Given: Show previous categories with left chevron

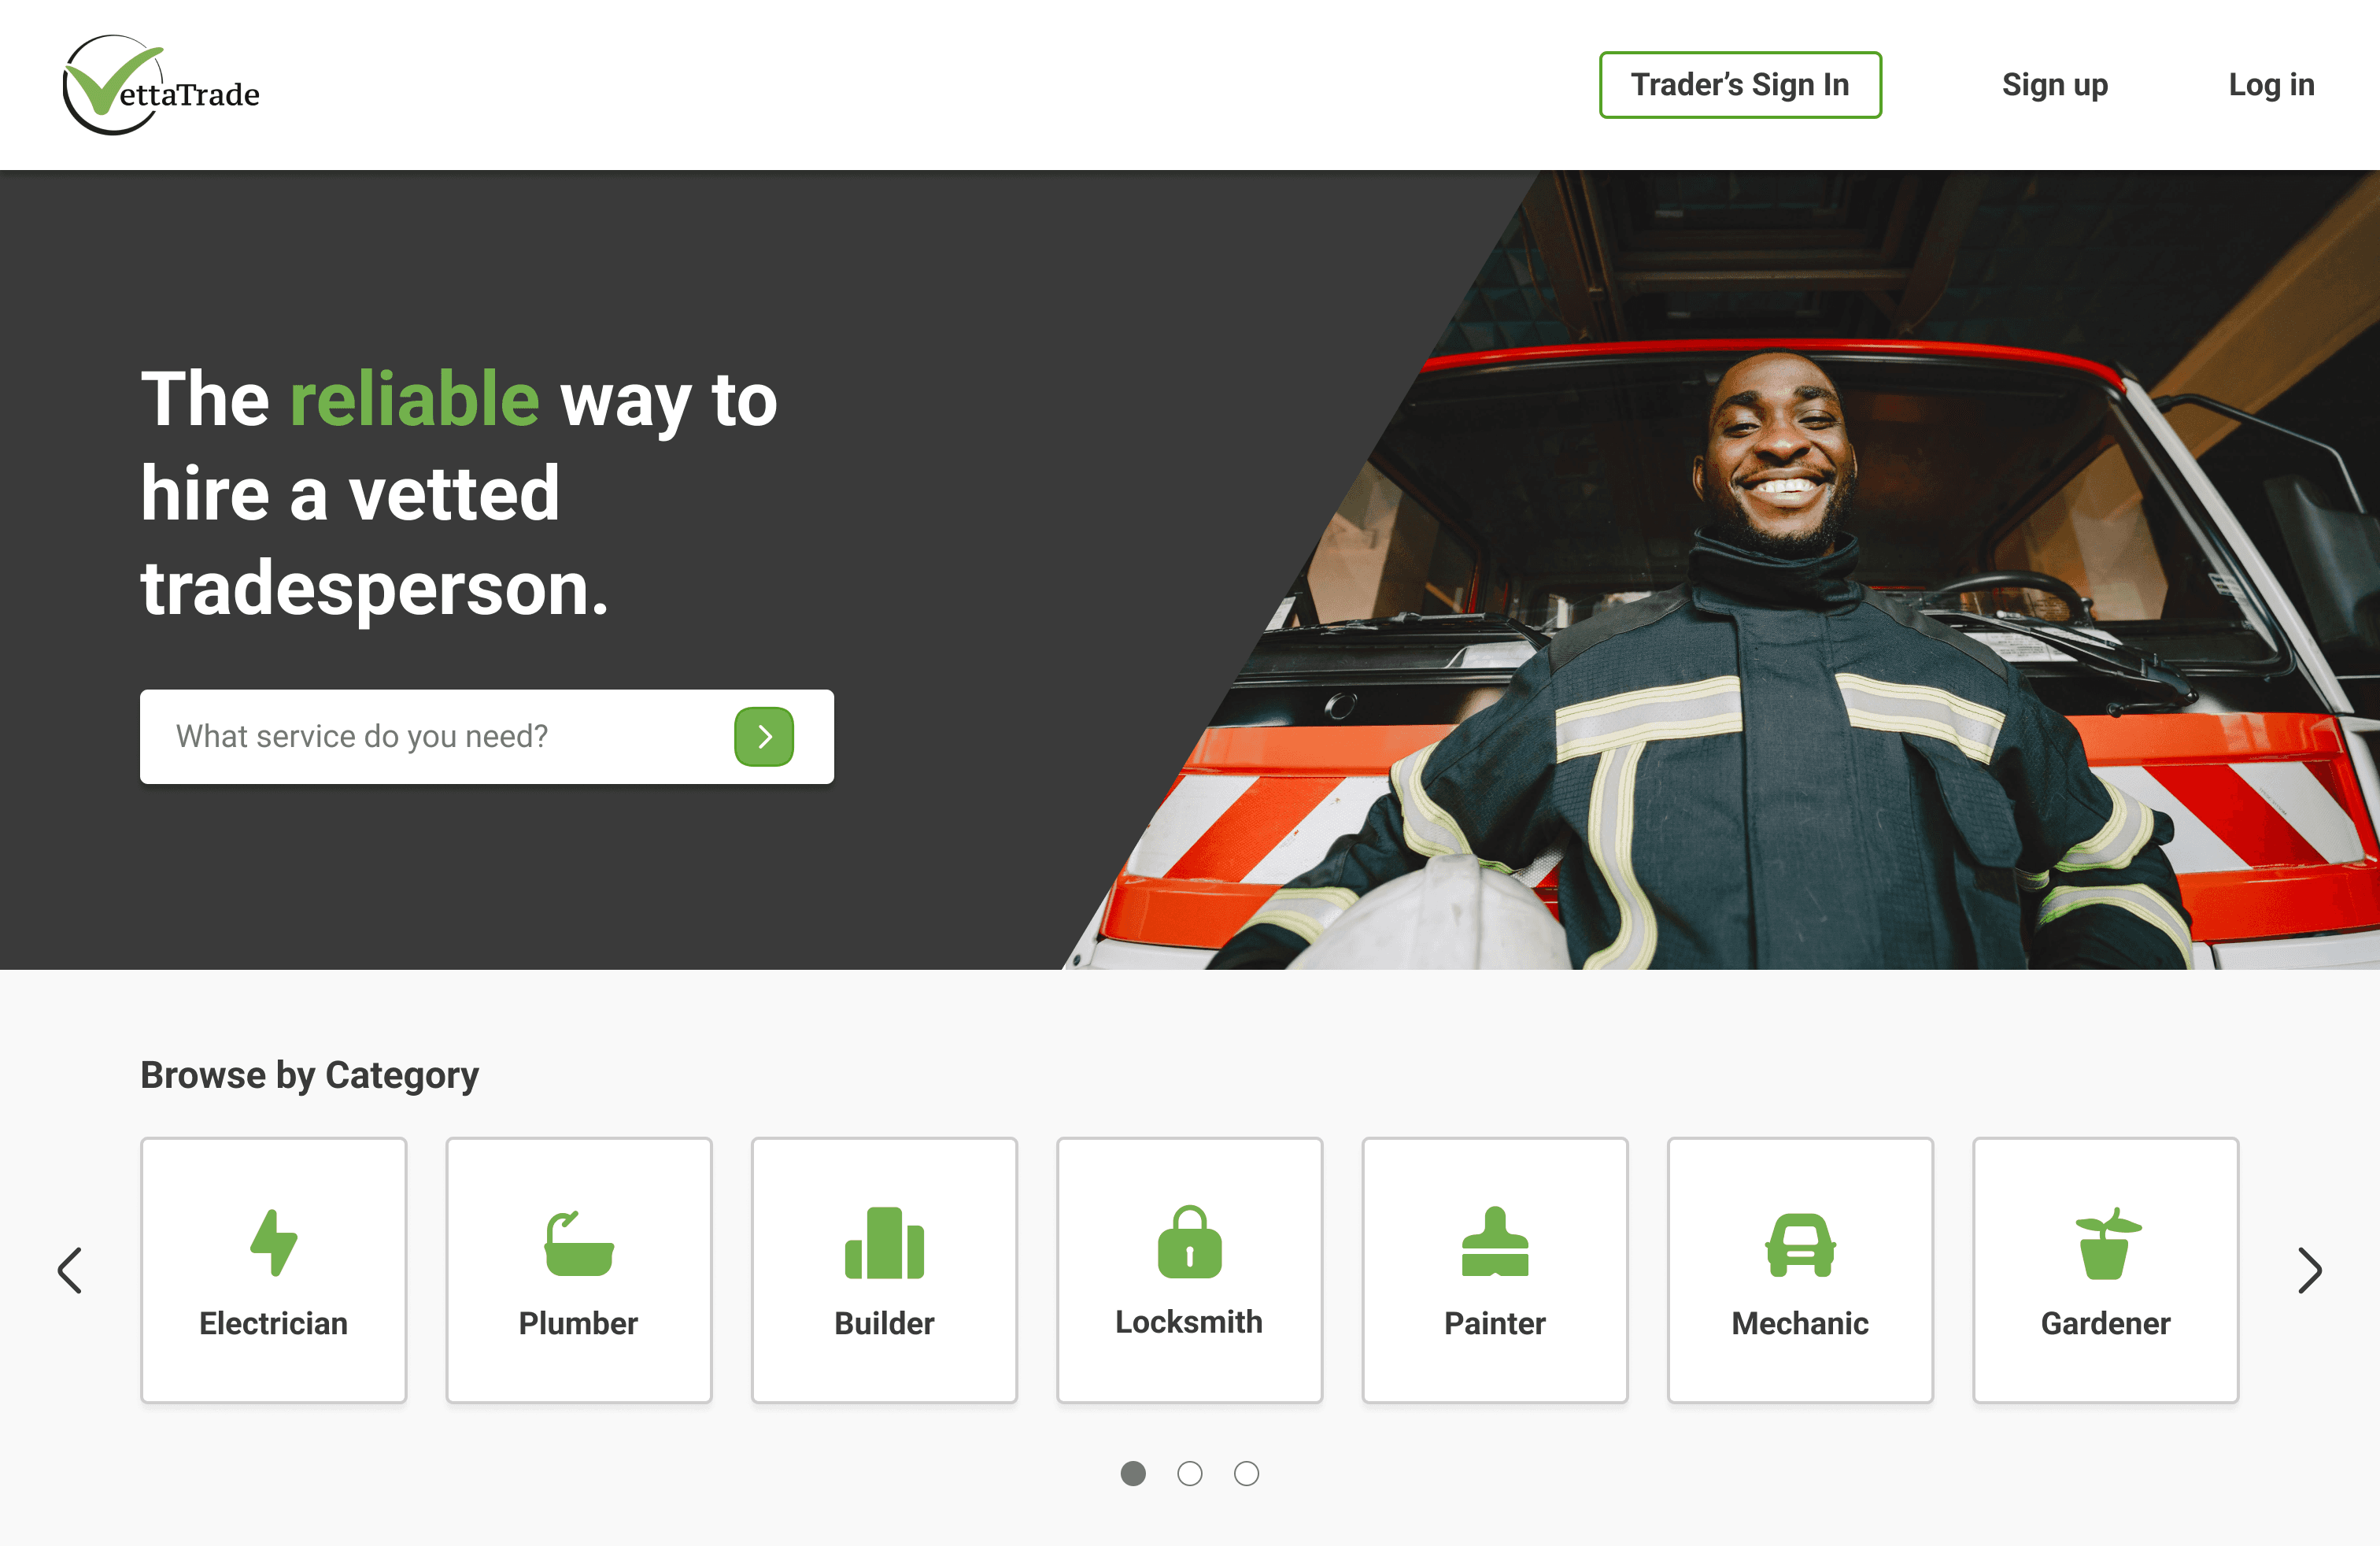Looking at the screenshot, I should (70, 1270).
